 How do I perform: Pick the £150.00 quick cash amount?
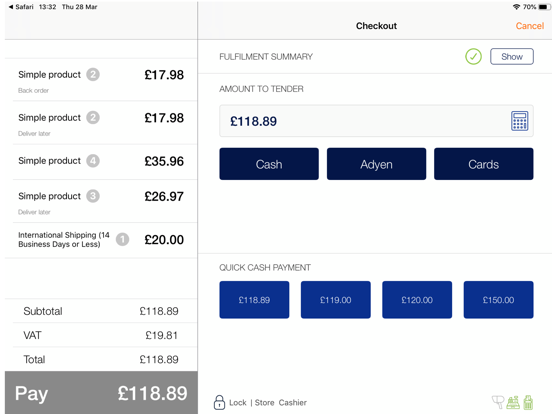498,300
